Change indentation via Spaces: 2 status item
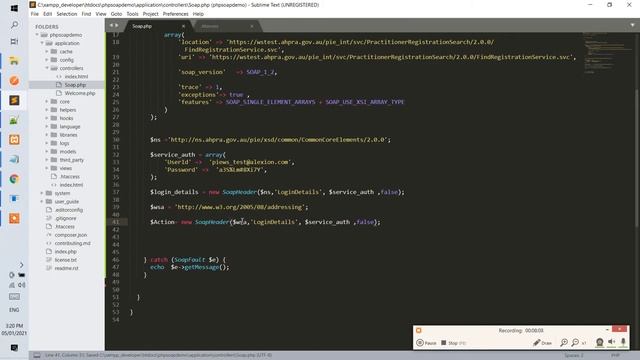 [573, 356]
